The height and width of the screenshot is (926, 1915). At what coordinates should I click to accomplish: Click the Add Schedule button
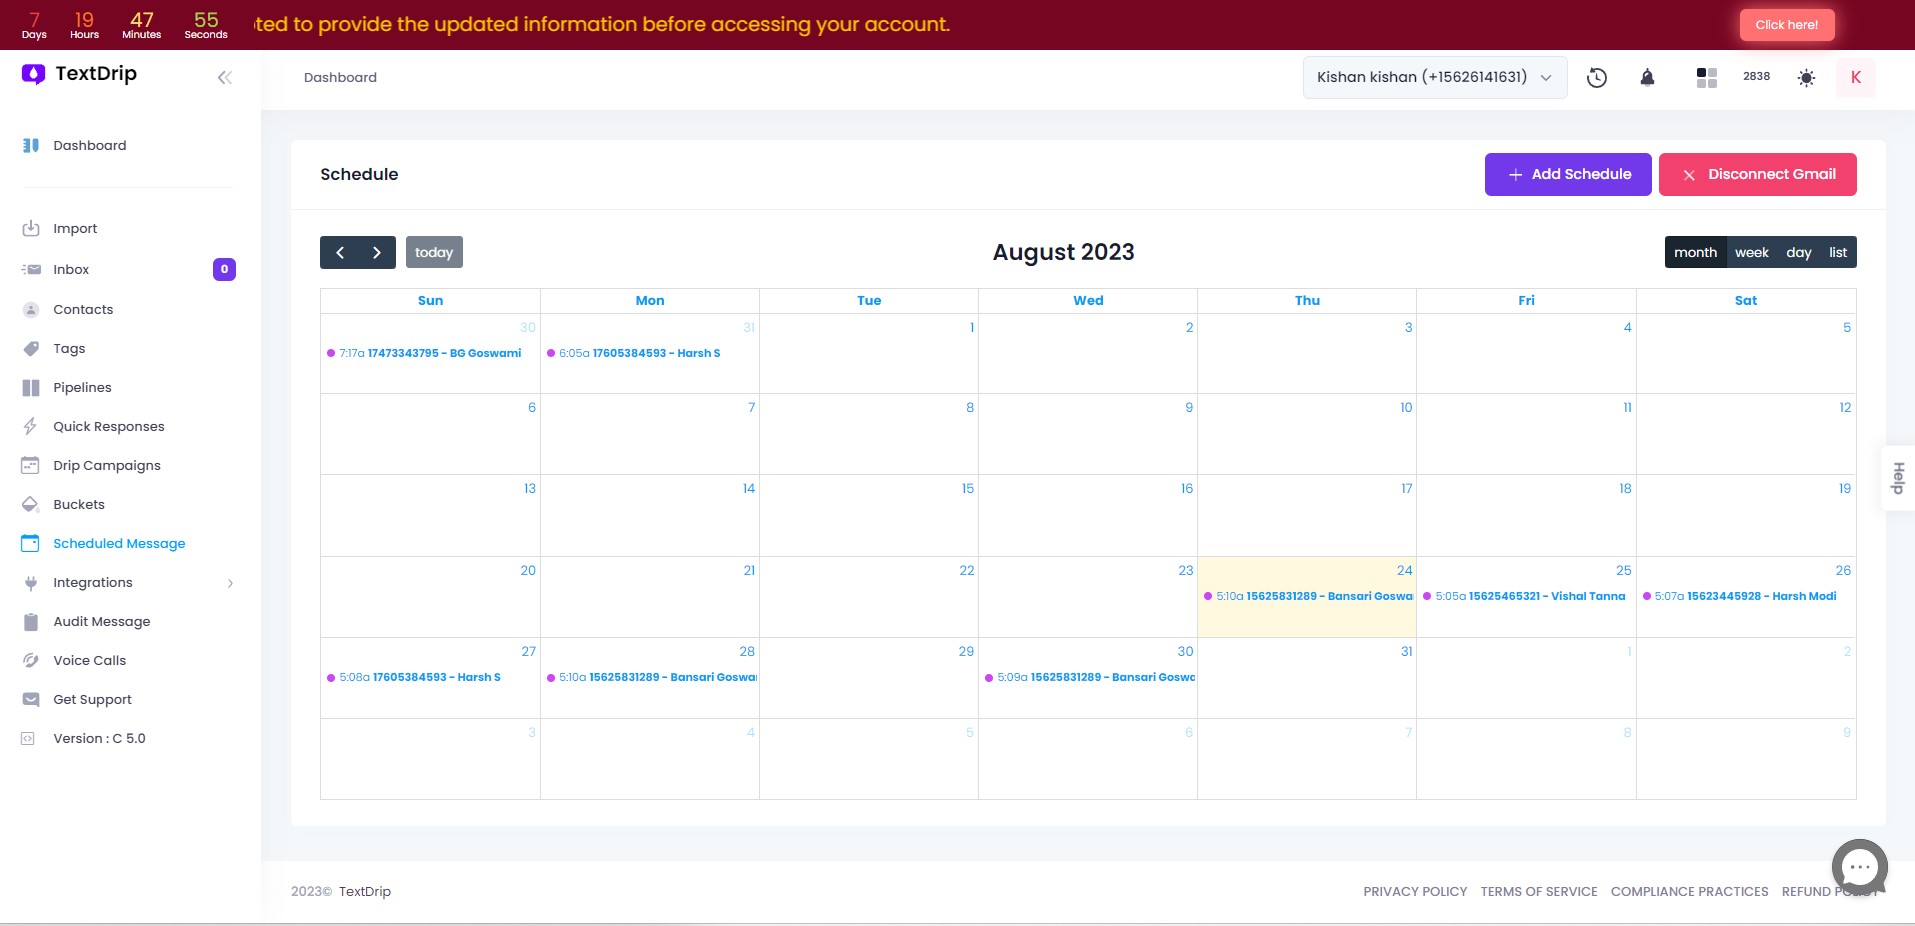click(x=1567, y=175)
